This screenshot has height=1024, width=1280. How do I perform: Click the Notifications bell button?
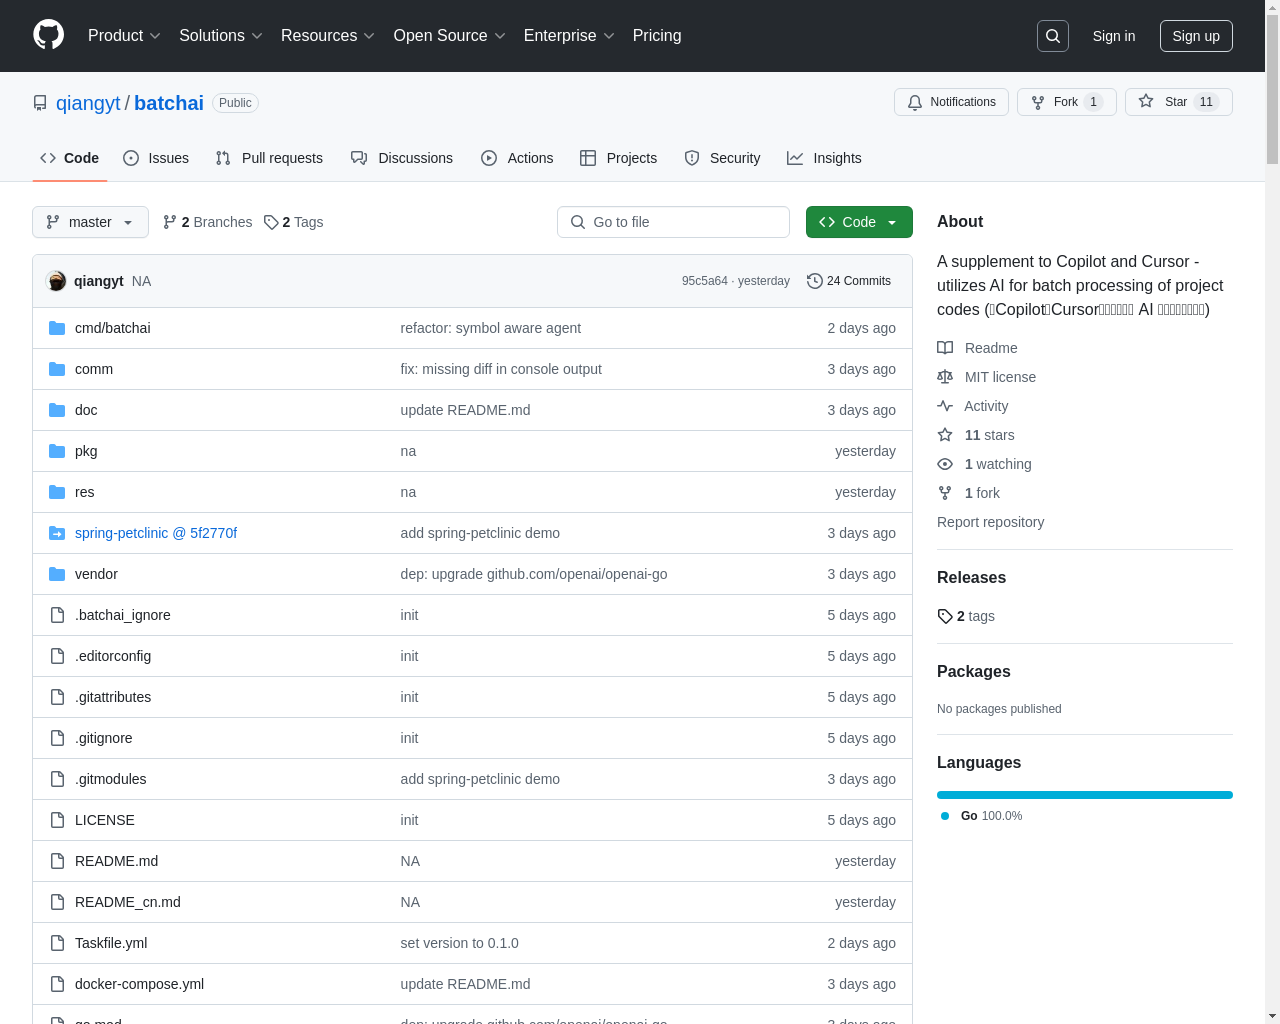(x=951, y=102)
